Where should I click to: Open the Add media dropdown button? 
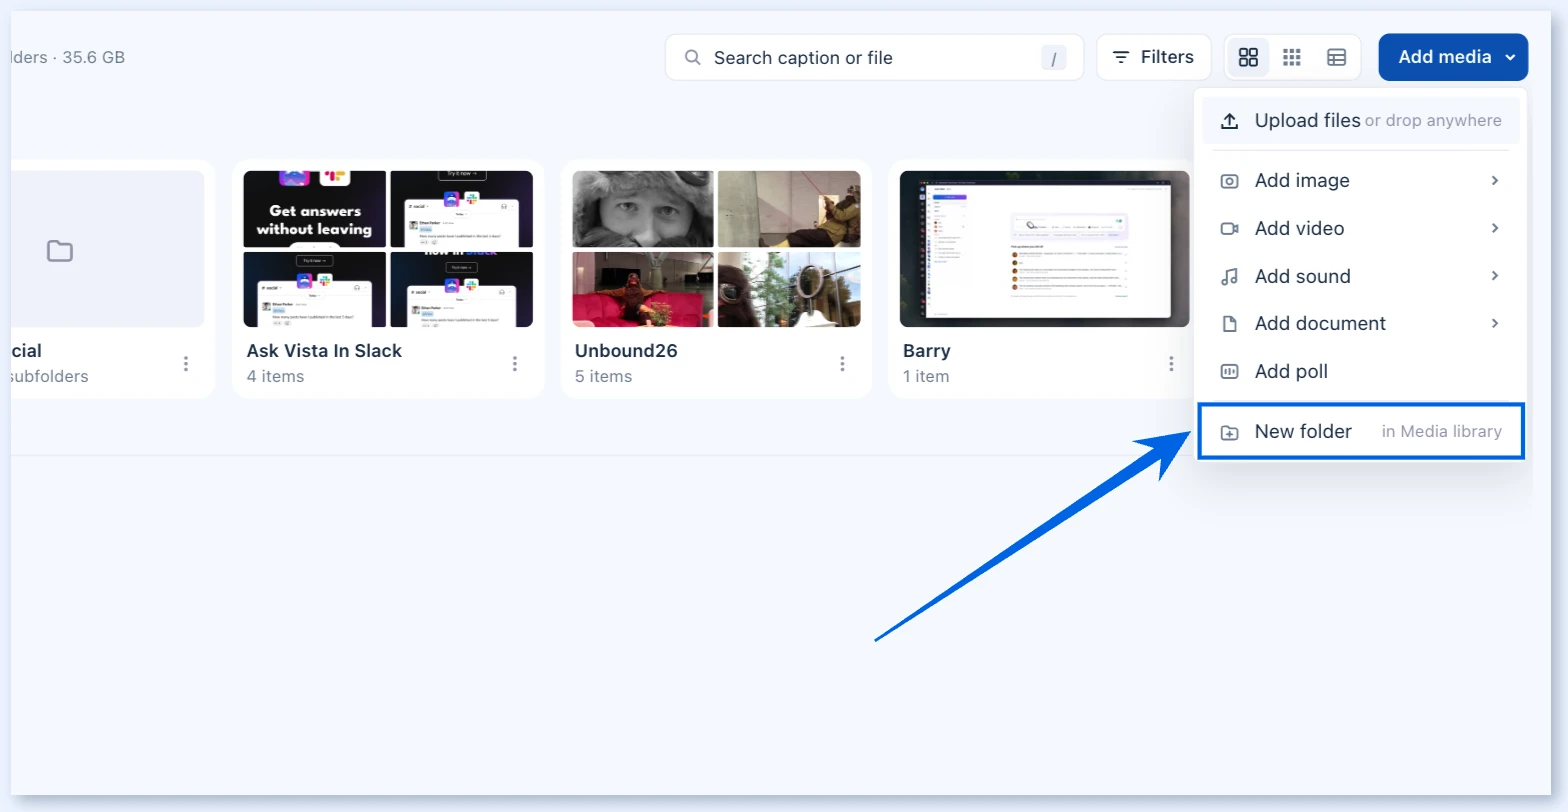coord(1453,57)
